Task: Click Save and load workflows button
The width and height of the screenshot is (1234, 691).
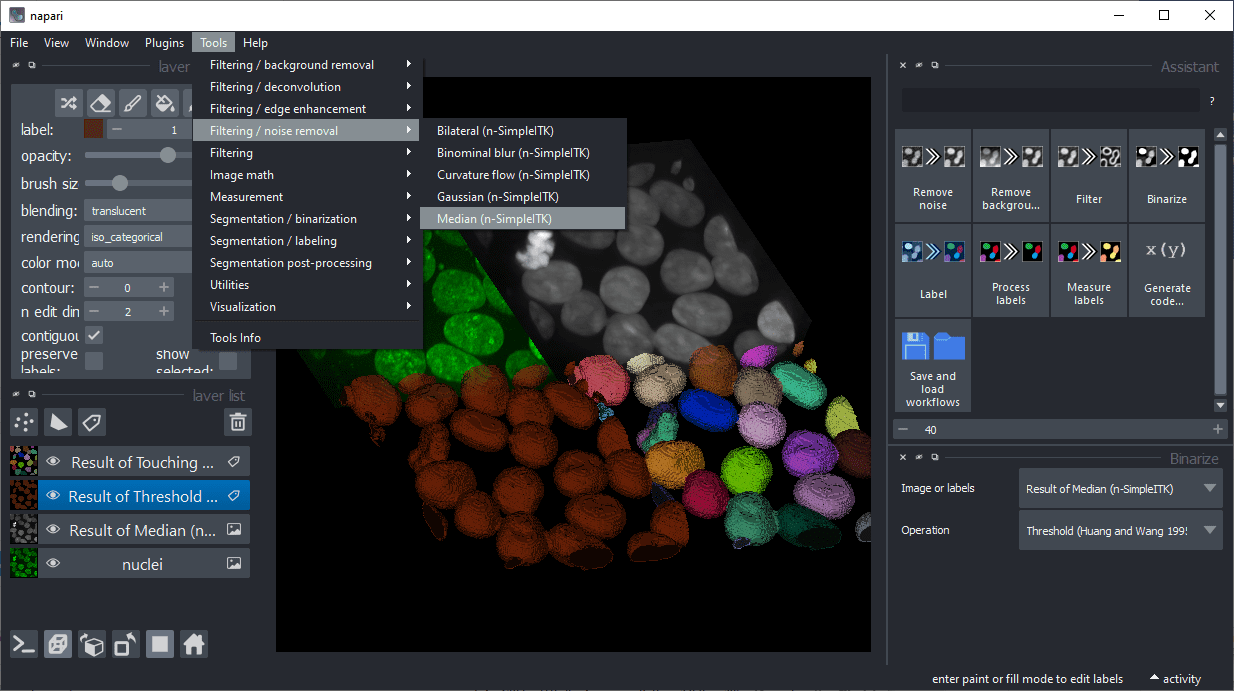Action: click(932, 369)
